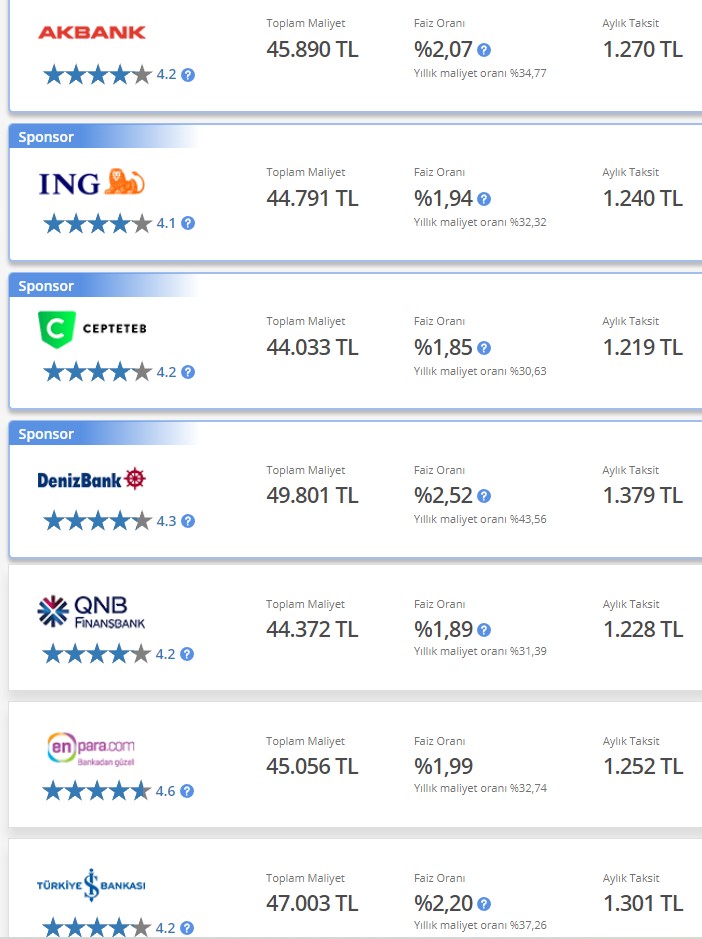Click the enpara.com logo
The width and height of the screenshot is (702, 939).
coord(91,748)
